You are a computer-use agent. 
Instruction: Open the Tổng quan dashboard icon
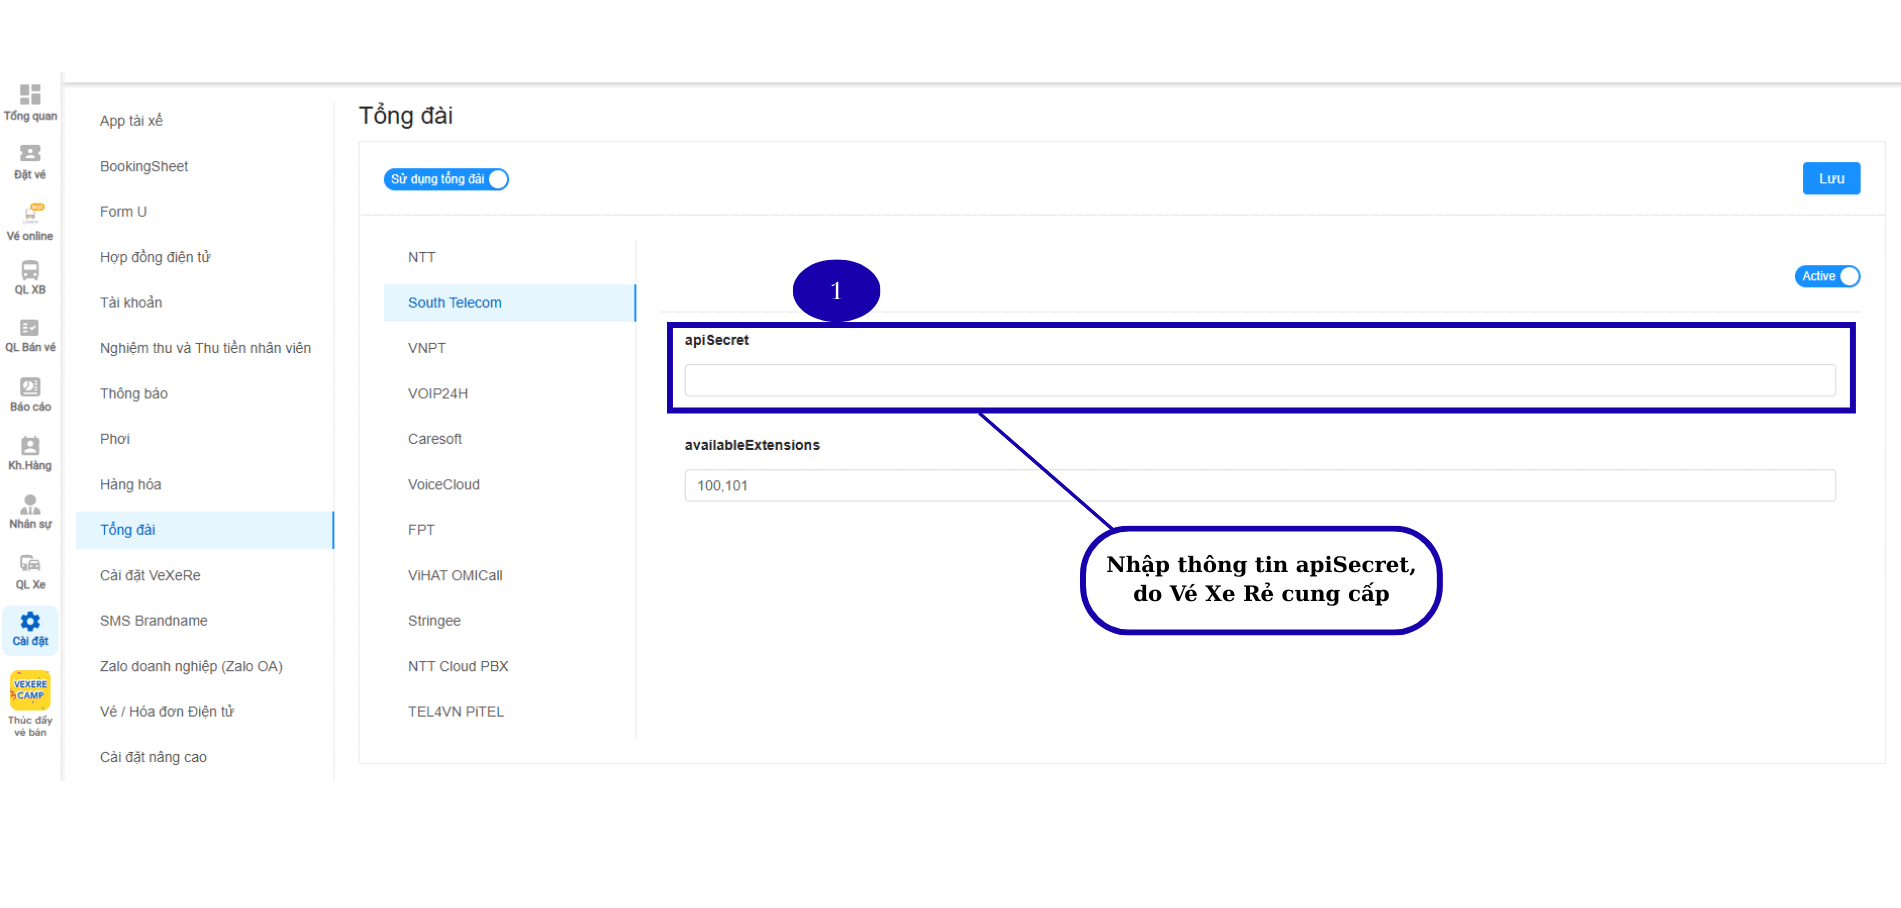30,95
